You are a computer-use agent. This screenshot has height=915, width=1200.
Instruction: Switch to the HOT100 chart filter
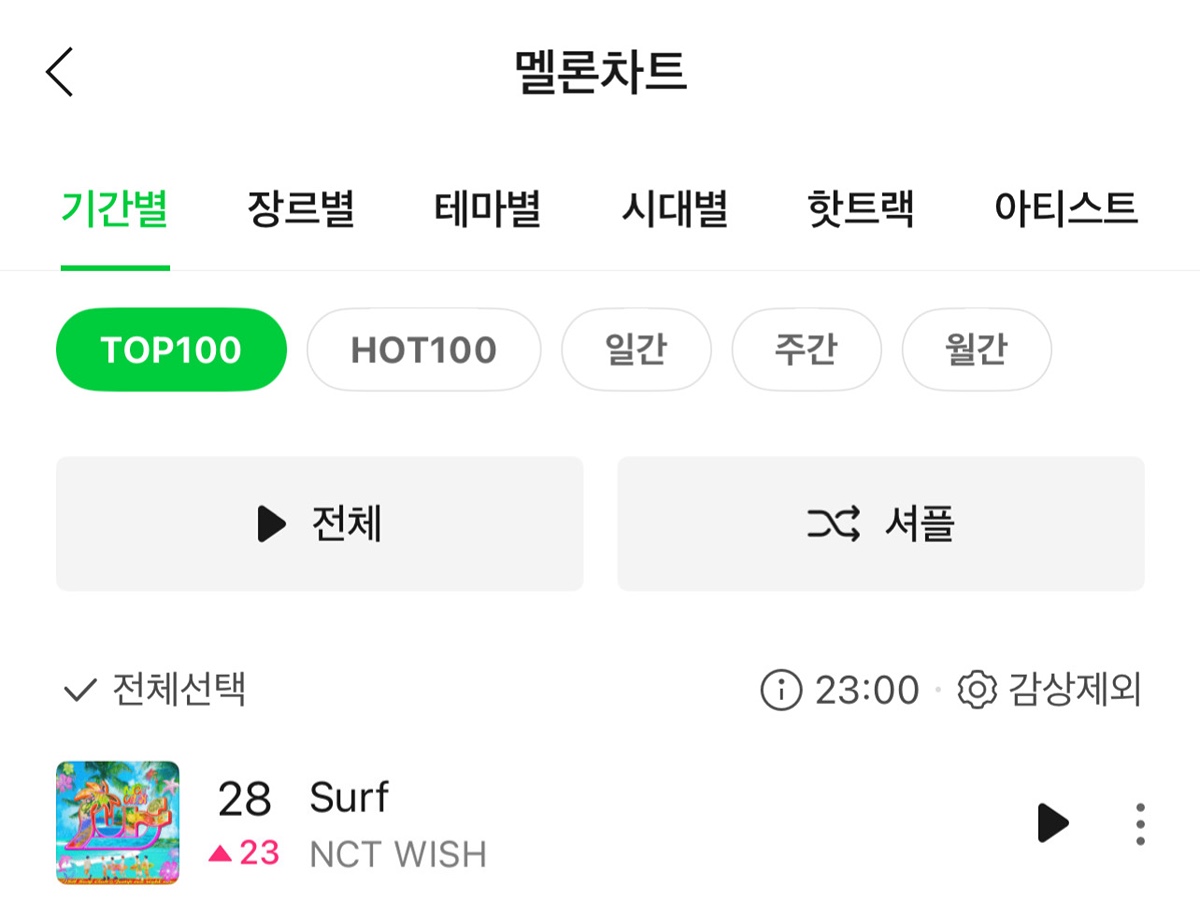(423, 350)
